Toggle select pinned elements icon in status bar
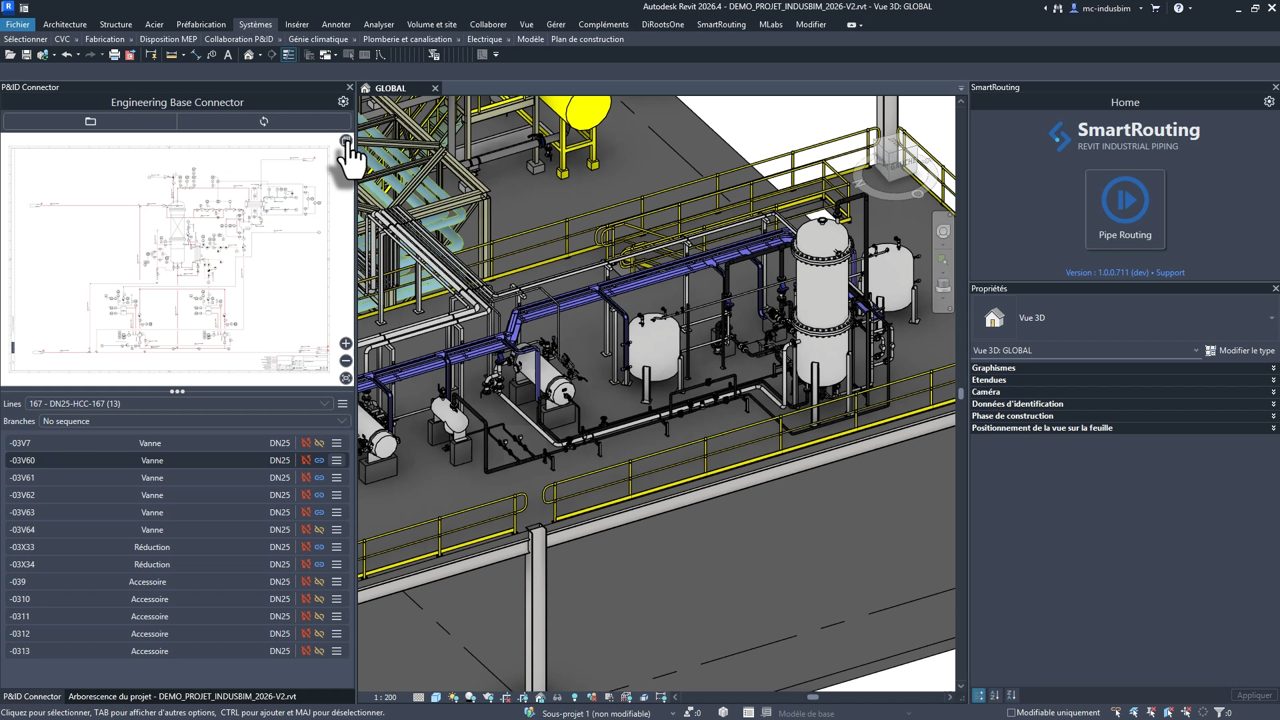 (1151, 713)
